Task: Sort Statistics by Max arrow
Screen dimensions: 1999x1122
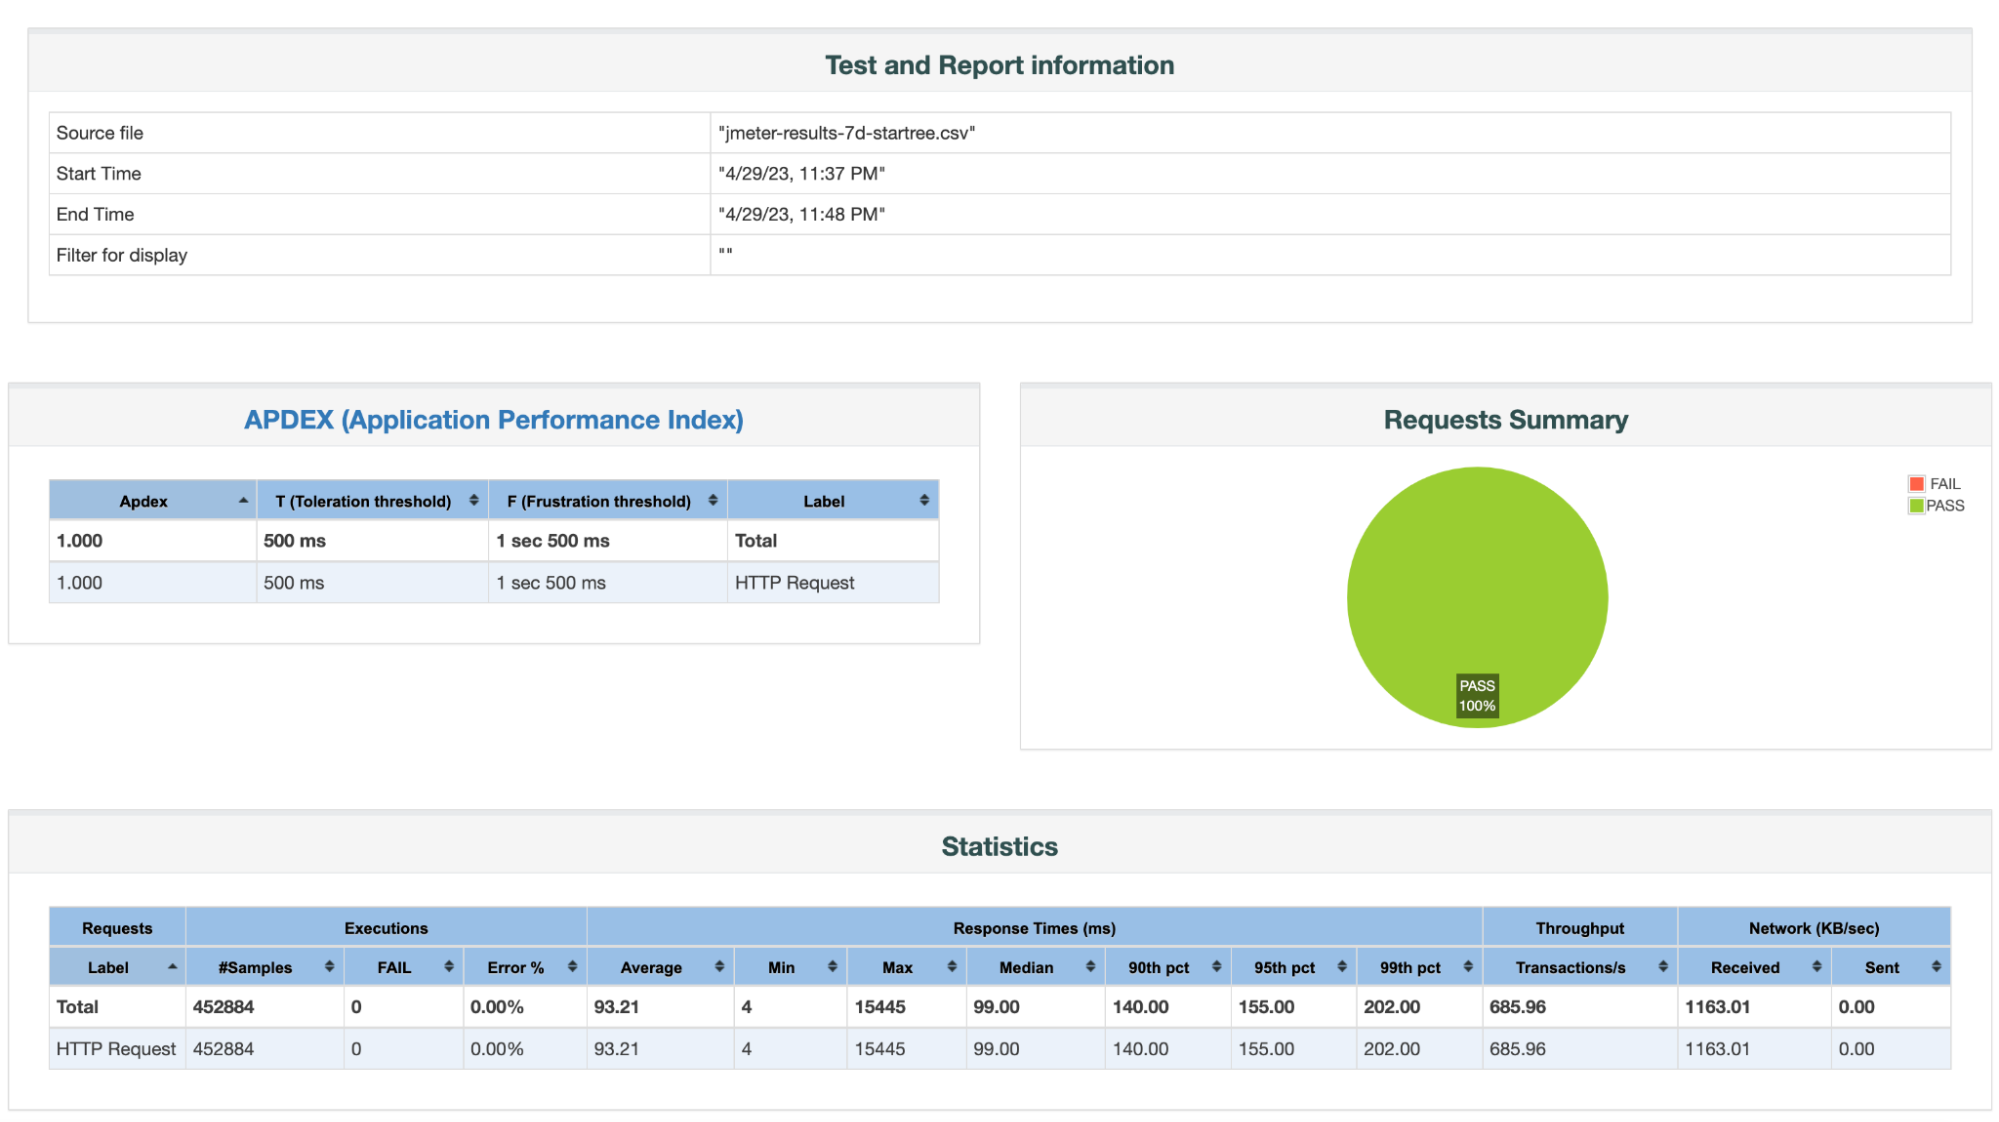Action: tap(952, 967)
